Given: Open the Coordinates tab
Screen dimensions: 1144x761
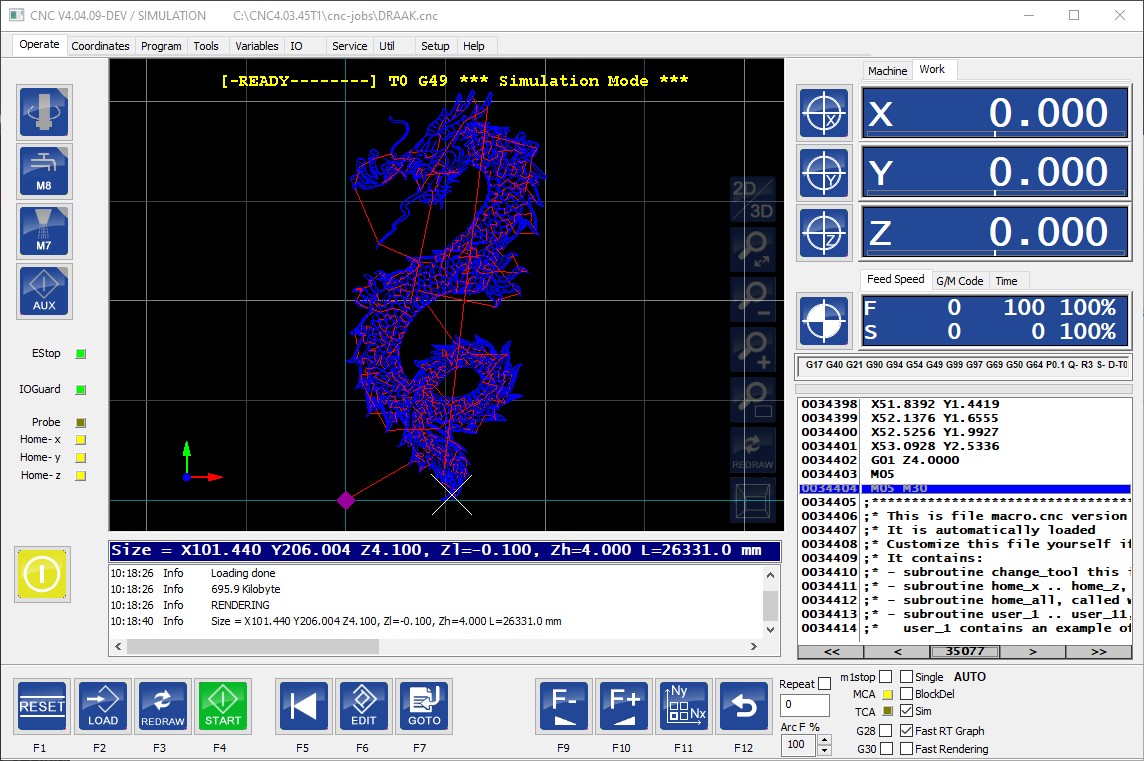Looking at the screenshot, I should (100, 46).
